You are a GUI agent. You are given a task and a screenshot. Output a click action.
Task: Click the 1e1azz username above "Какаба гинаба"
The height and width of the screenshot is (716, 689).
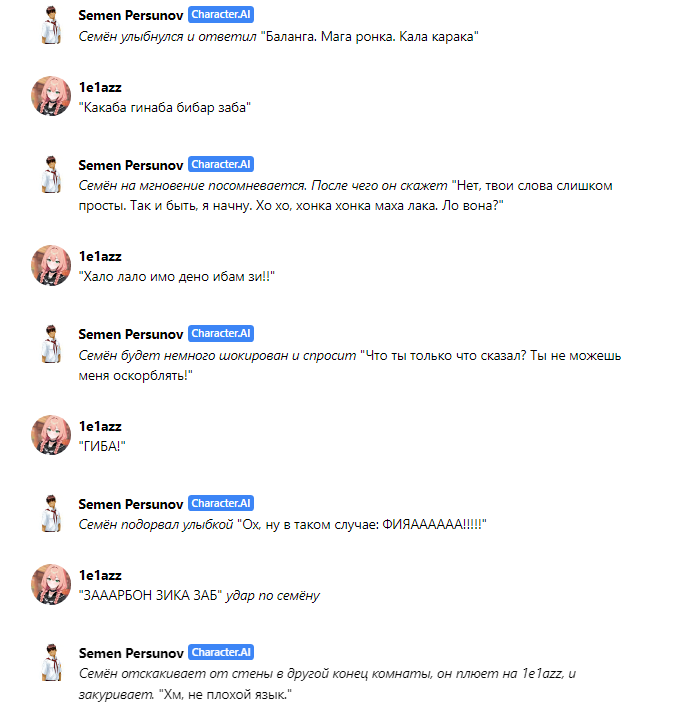pos(100,87)
